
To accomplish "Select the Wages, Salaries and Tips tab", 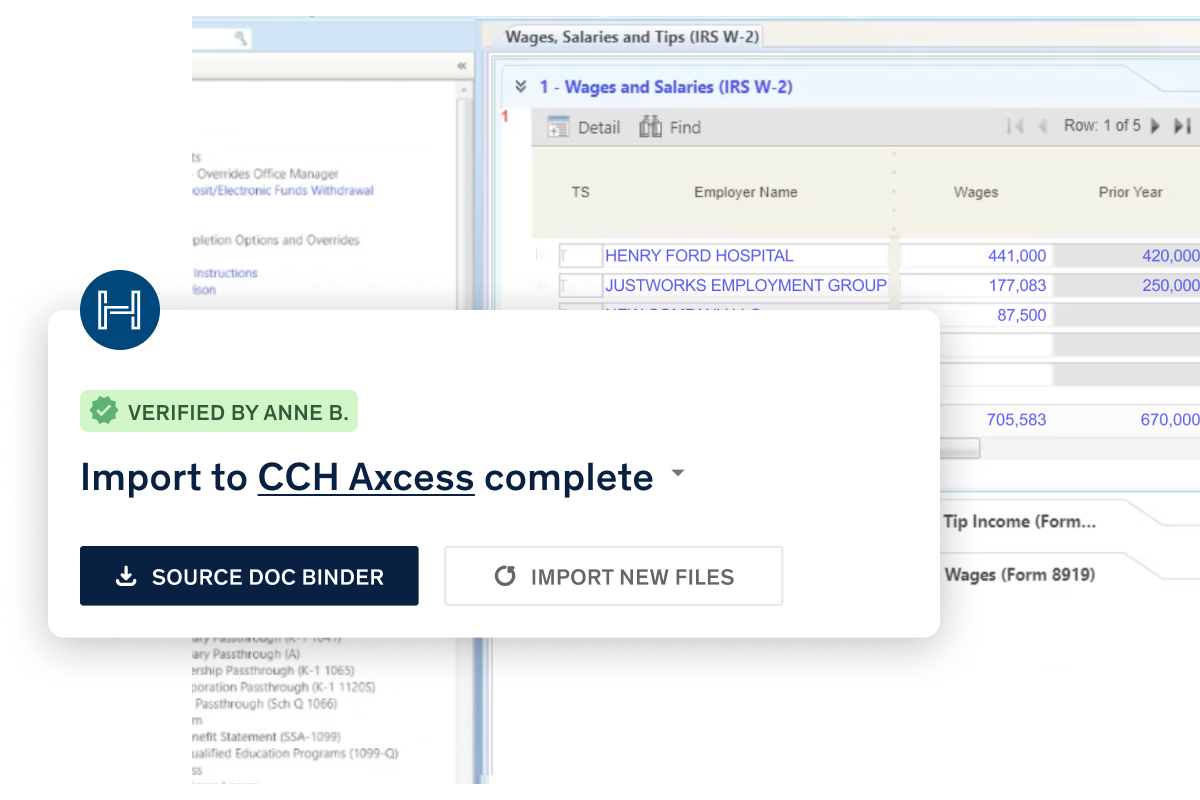I will coord(631,37).
